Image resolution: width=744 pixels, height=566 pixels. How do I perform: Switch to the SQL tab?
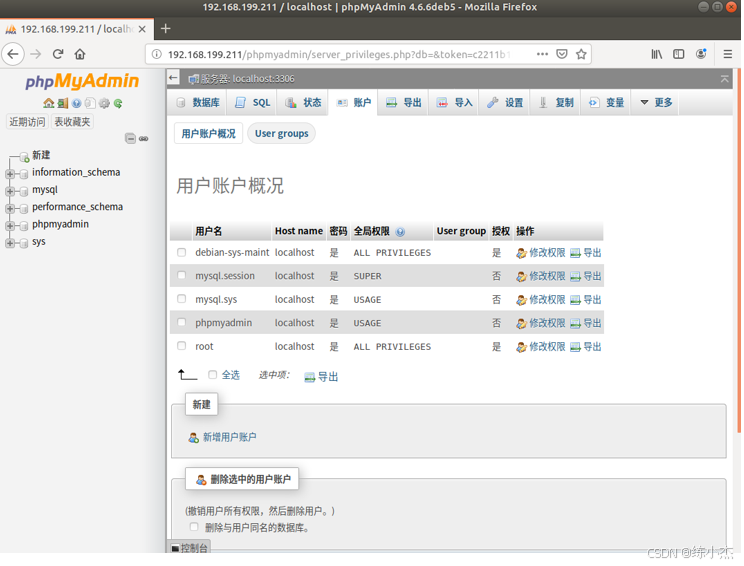click(x=253, y=103)
